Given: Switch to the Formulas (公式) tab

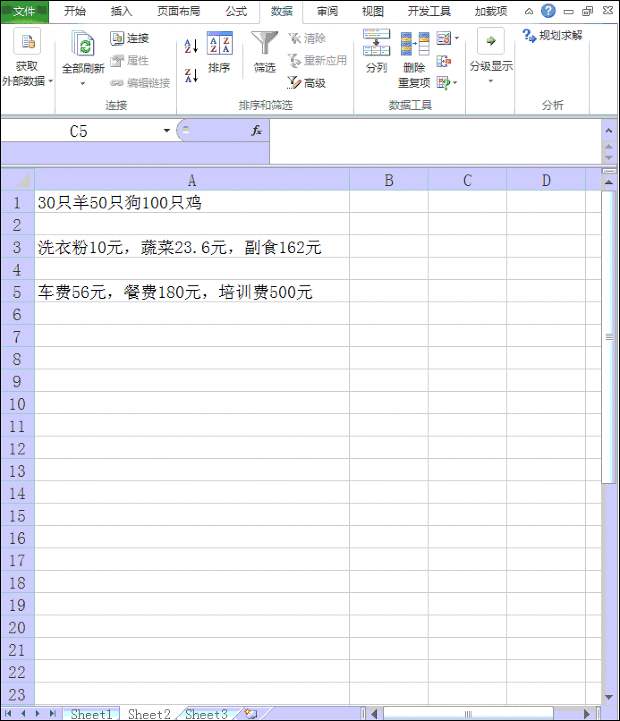Looking at the screenshot, I should (x=236, y=11).
